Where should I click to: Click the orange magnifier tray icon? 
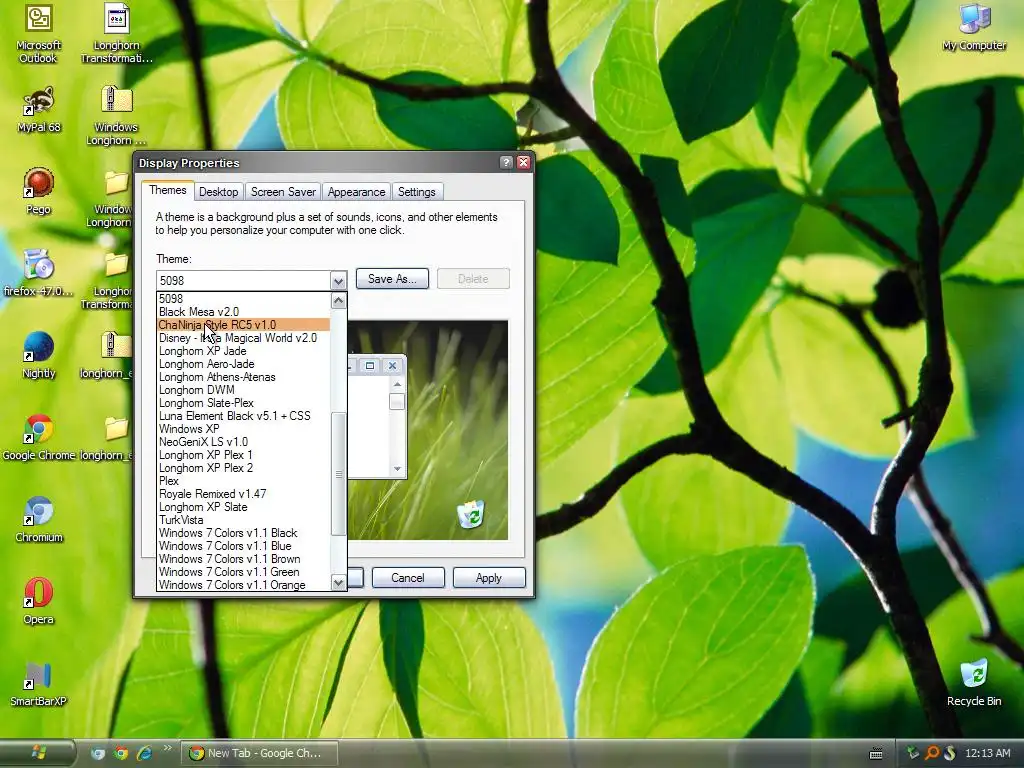click(932, 753)
